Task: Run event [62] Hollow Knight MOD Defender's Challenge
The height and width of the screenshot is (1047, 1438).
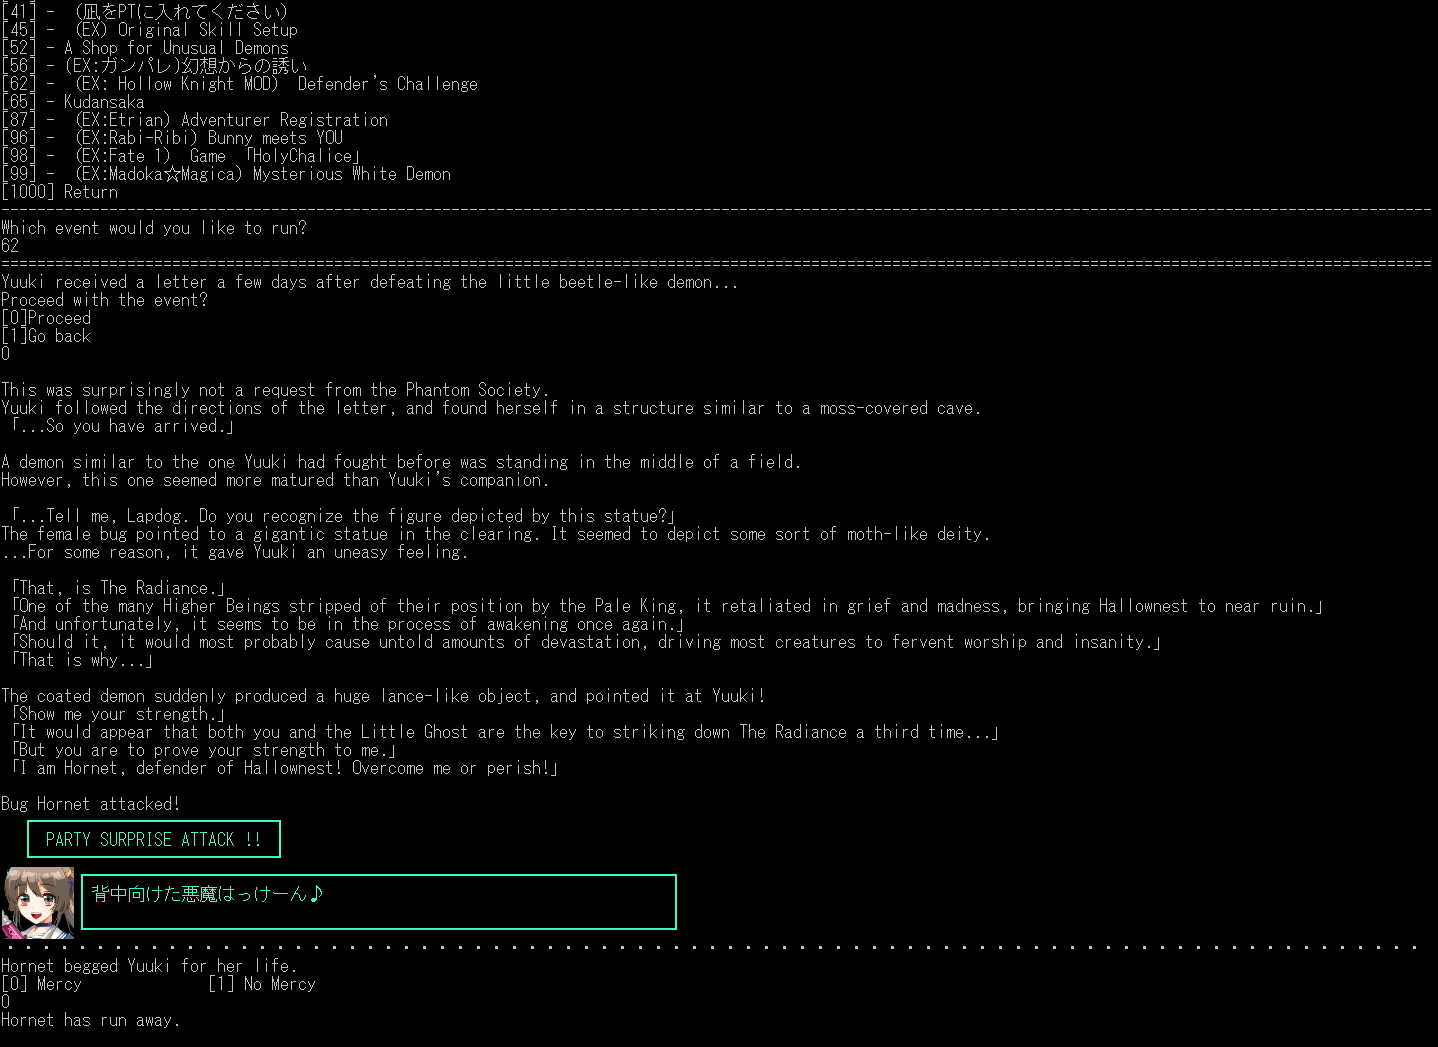Action: pos(240,84)
